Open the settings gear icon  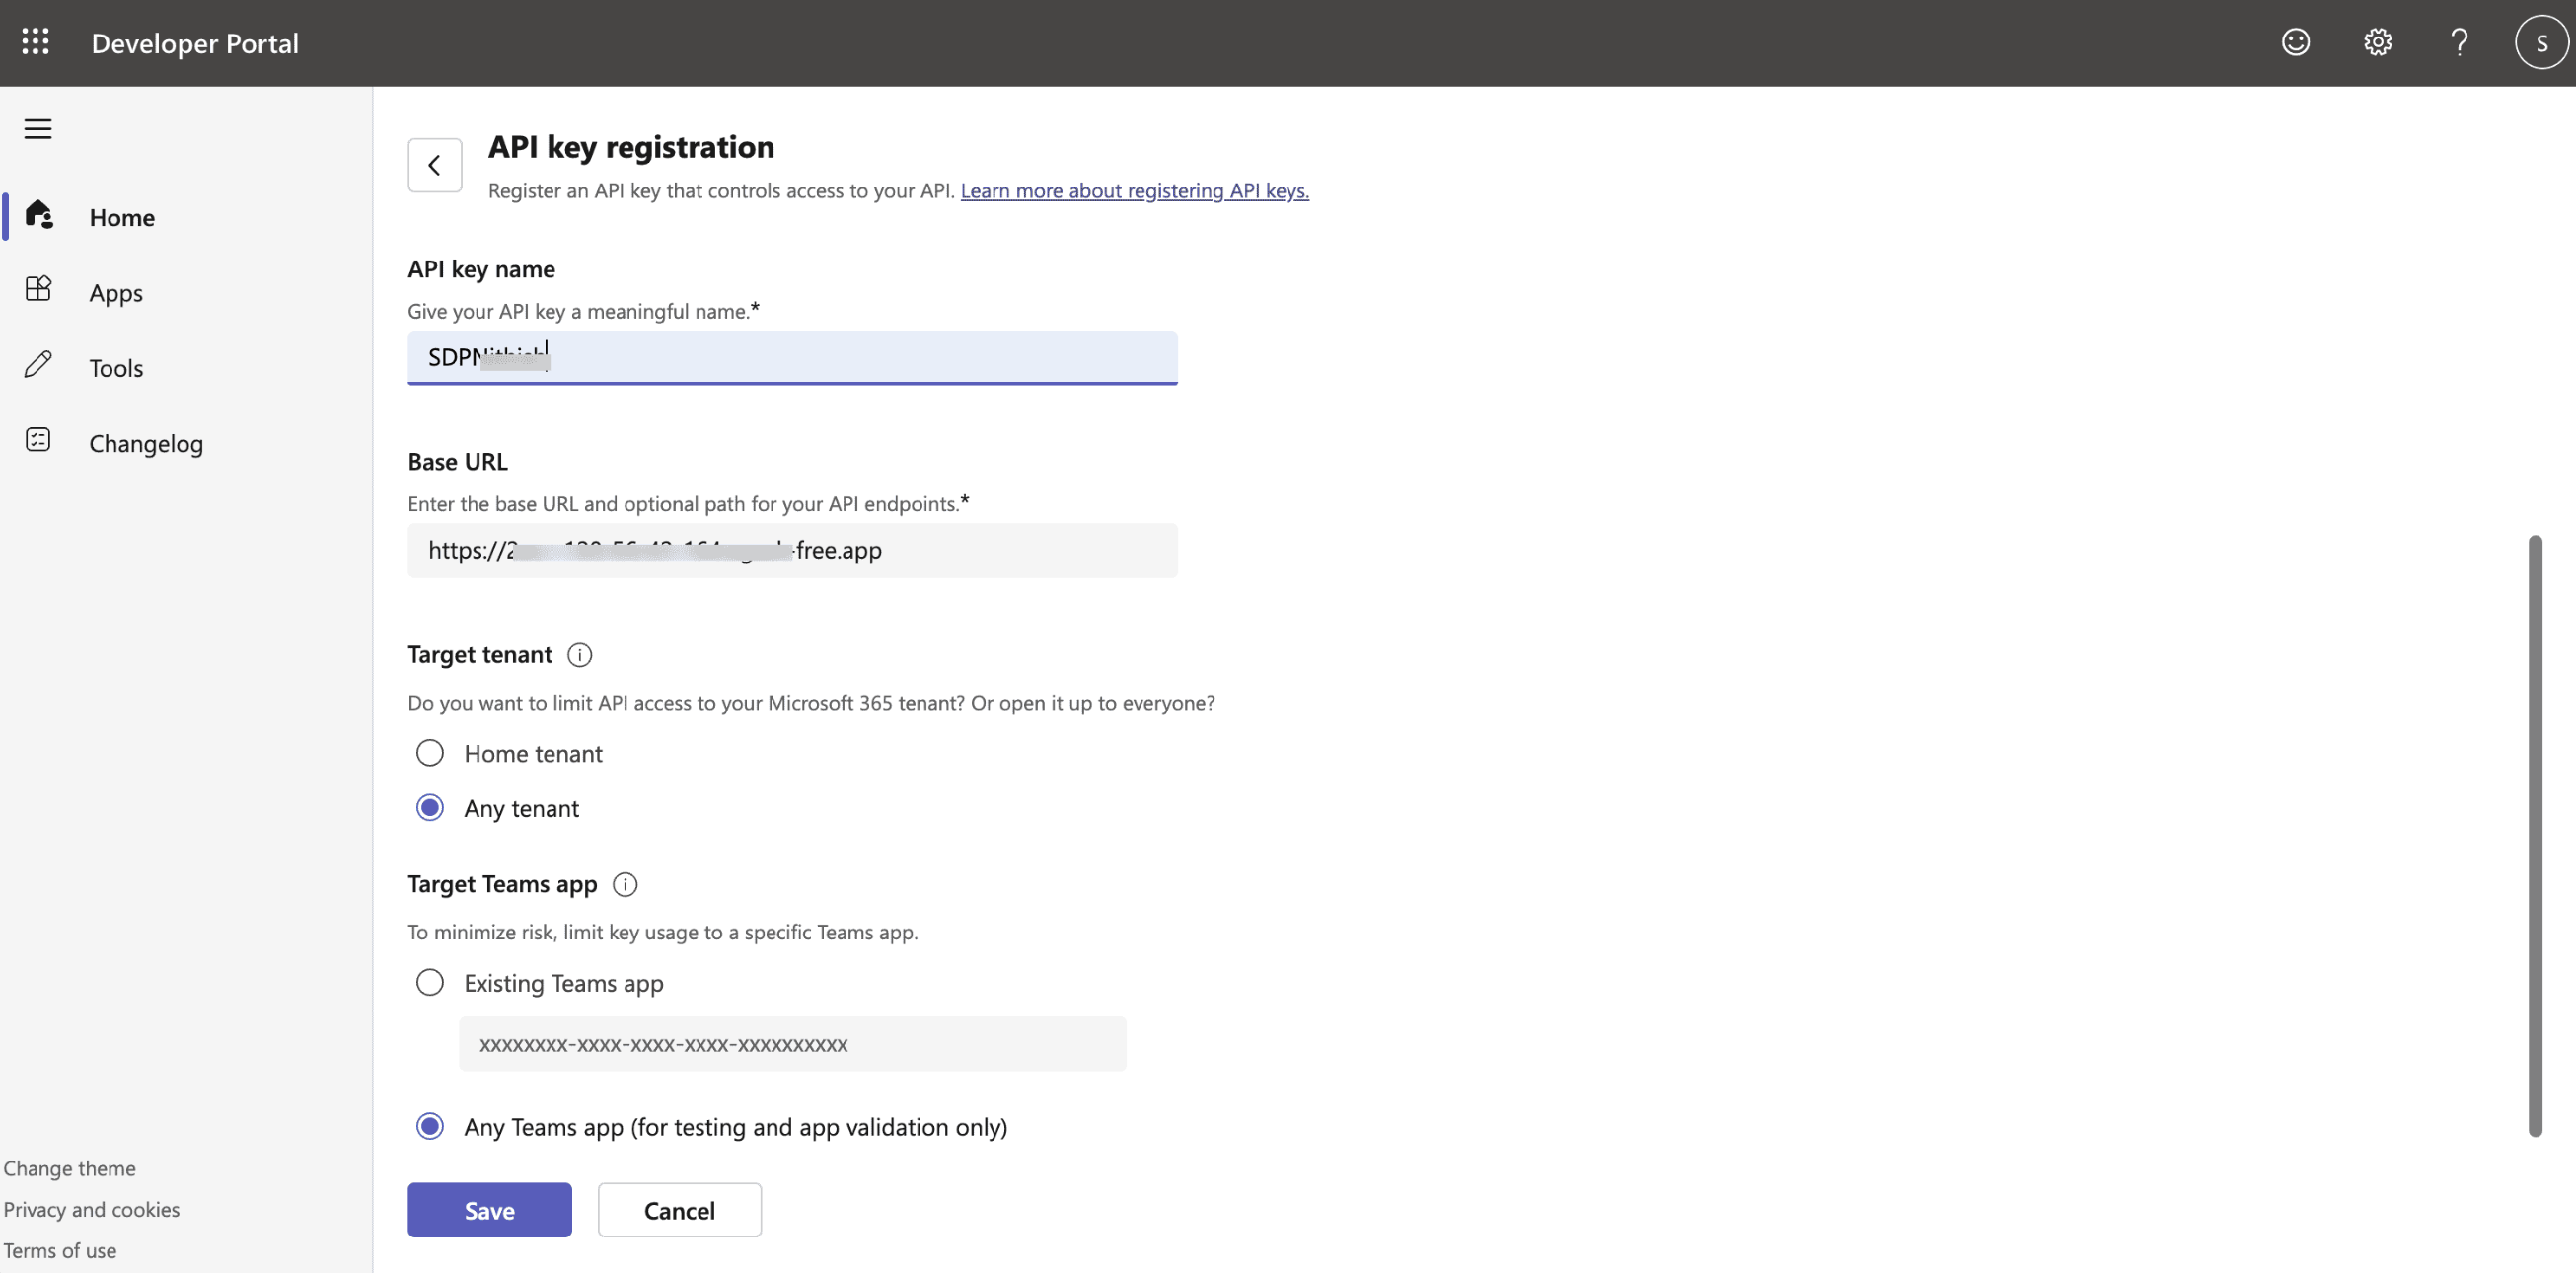[x=2377, y=42]
